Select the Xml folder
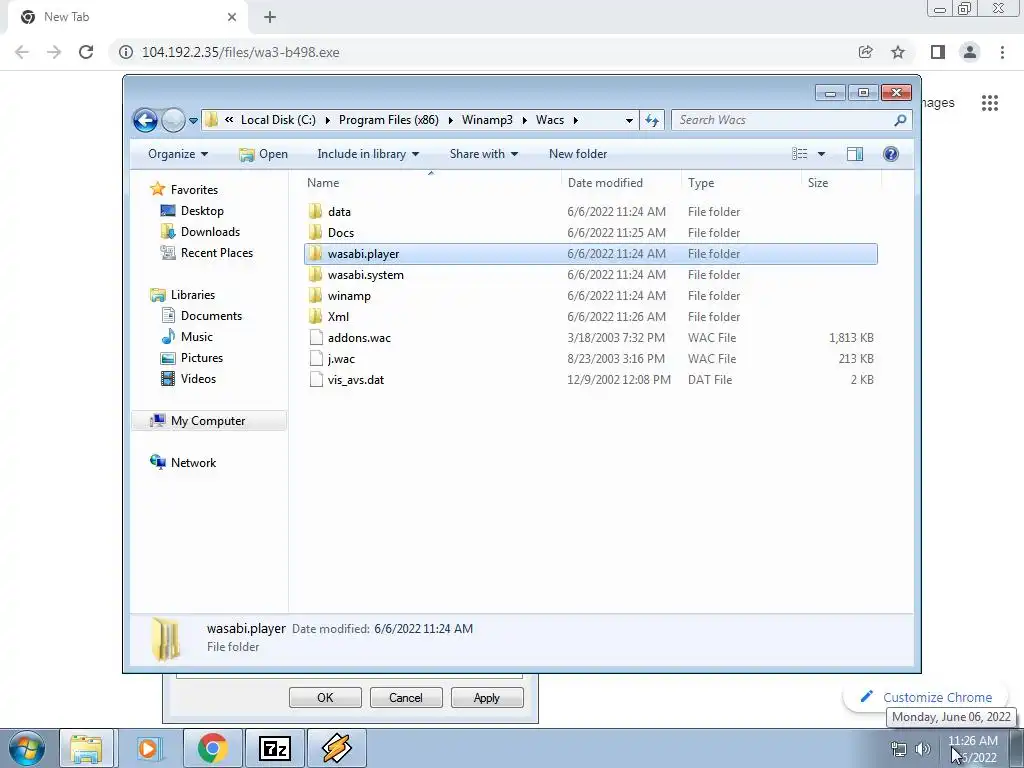The image size is (1024, 768). [590, 317]
